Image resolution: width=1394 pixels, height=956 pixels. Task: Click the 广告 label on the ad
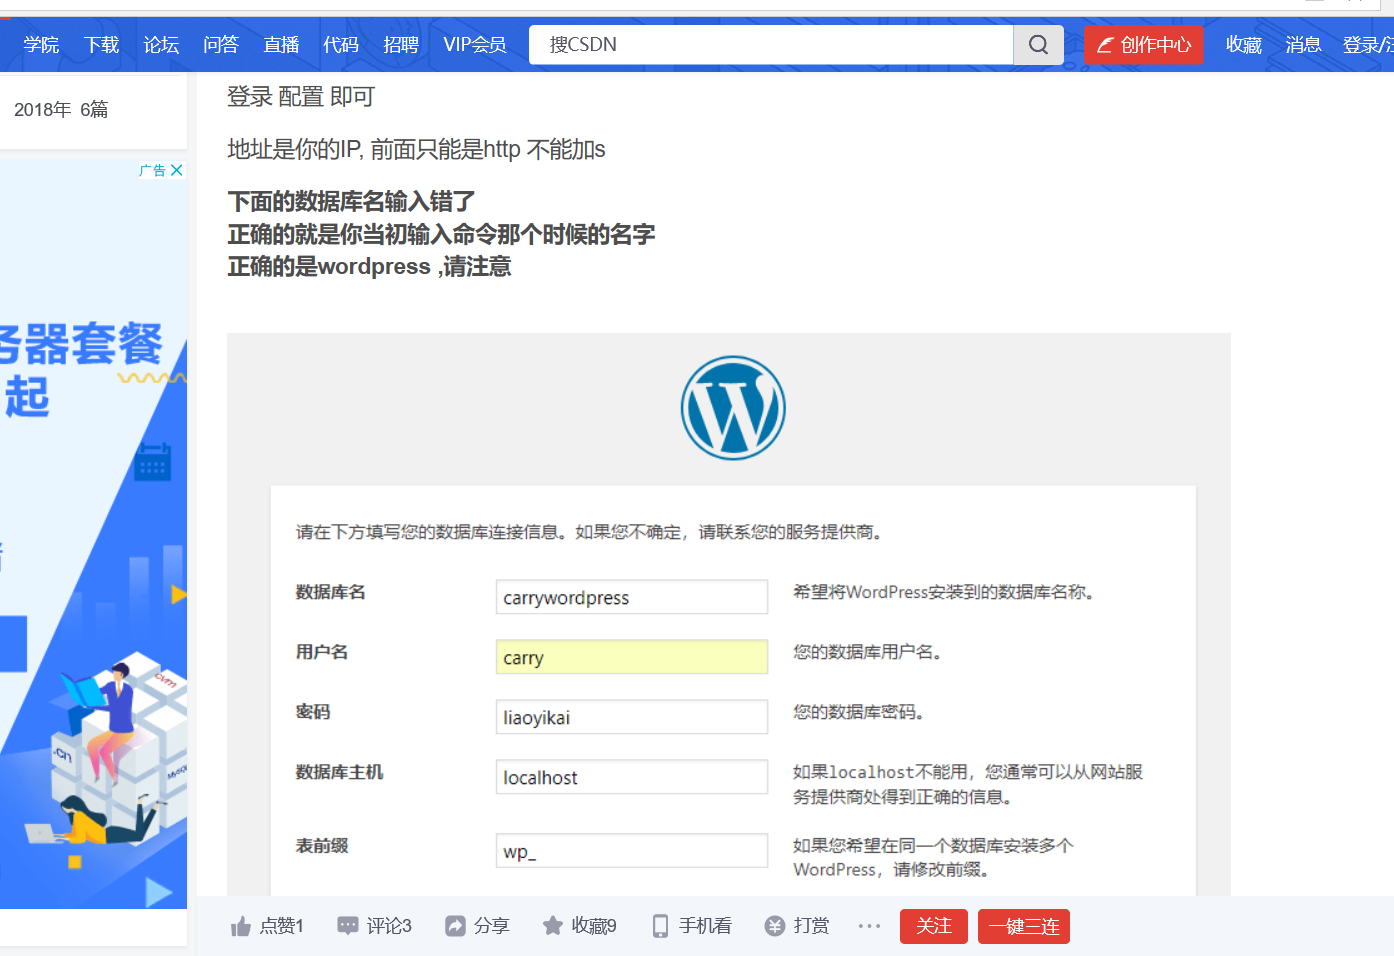click(x=152, y=170)
